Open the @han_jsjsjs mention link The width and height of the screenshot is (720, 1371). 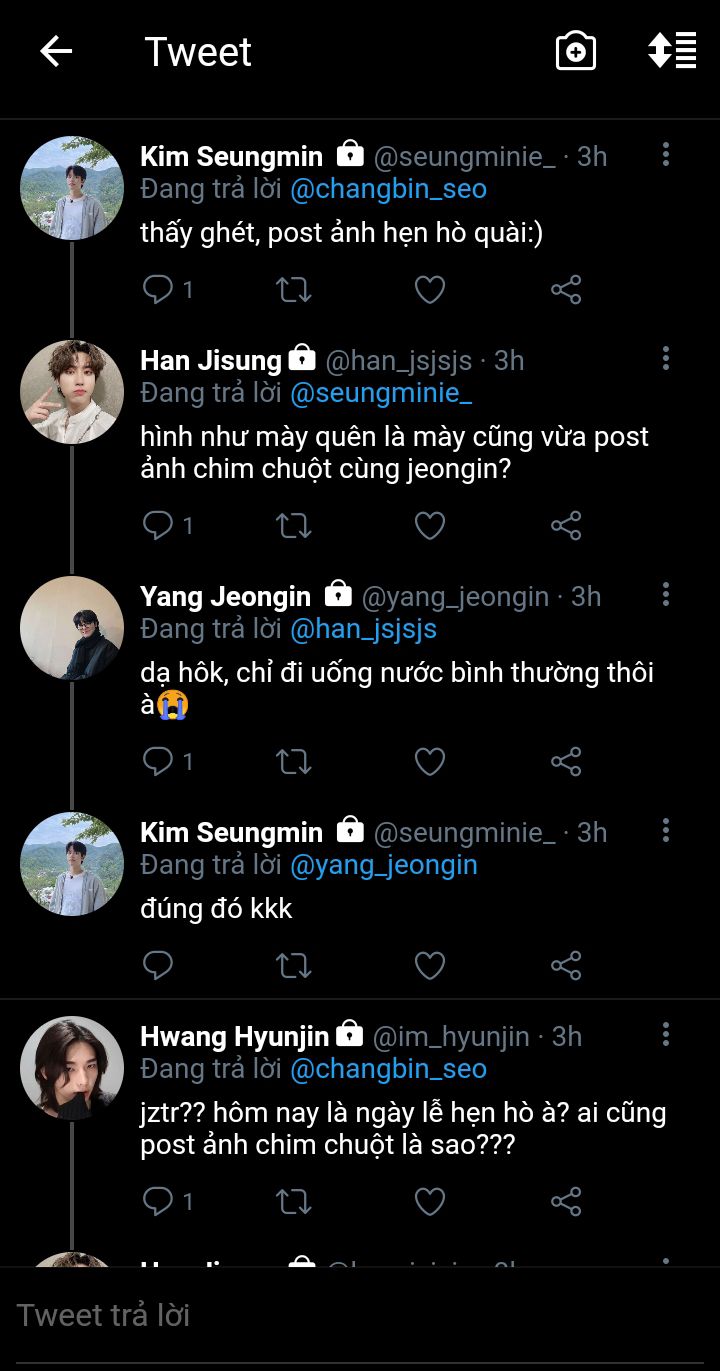(363, 629)
